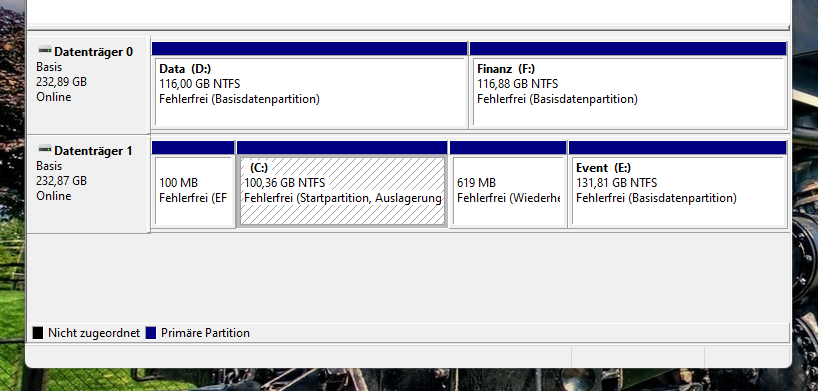Click the Datenträger 1 disk icon
This screenshot has height=391, width=818.
(45, 149)
